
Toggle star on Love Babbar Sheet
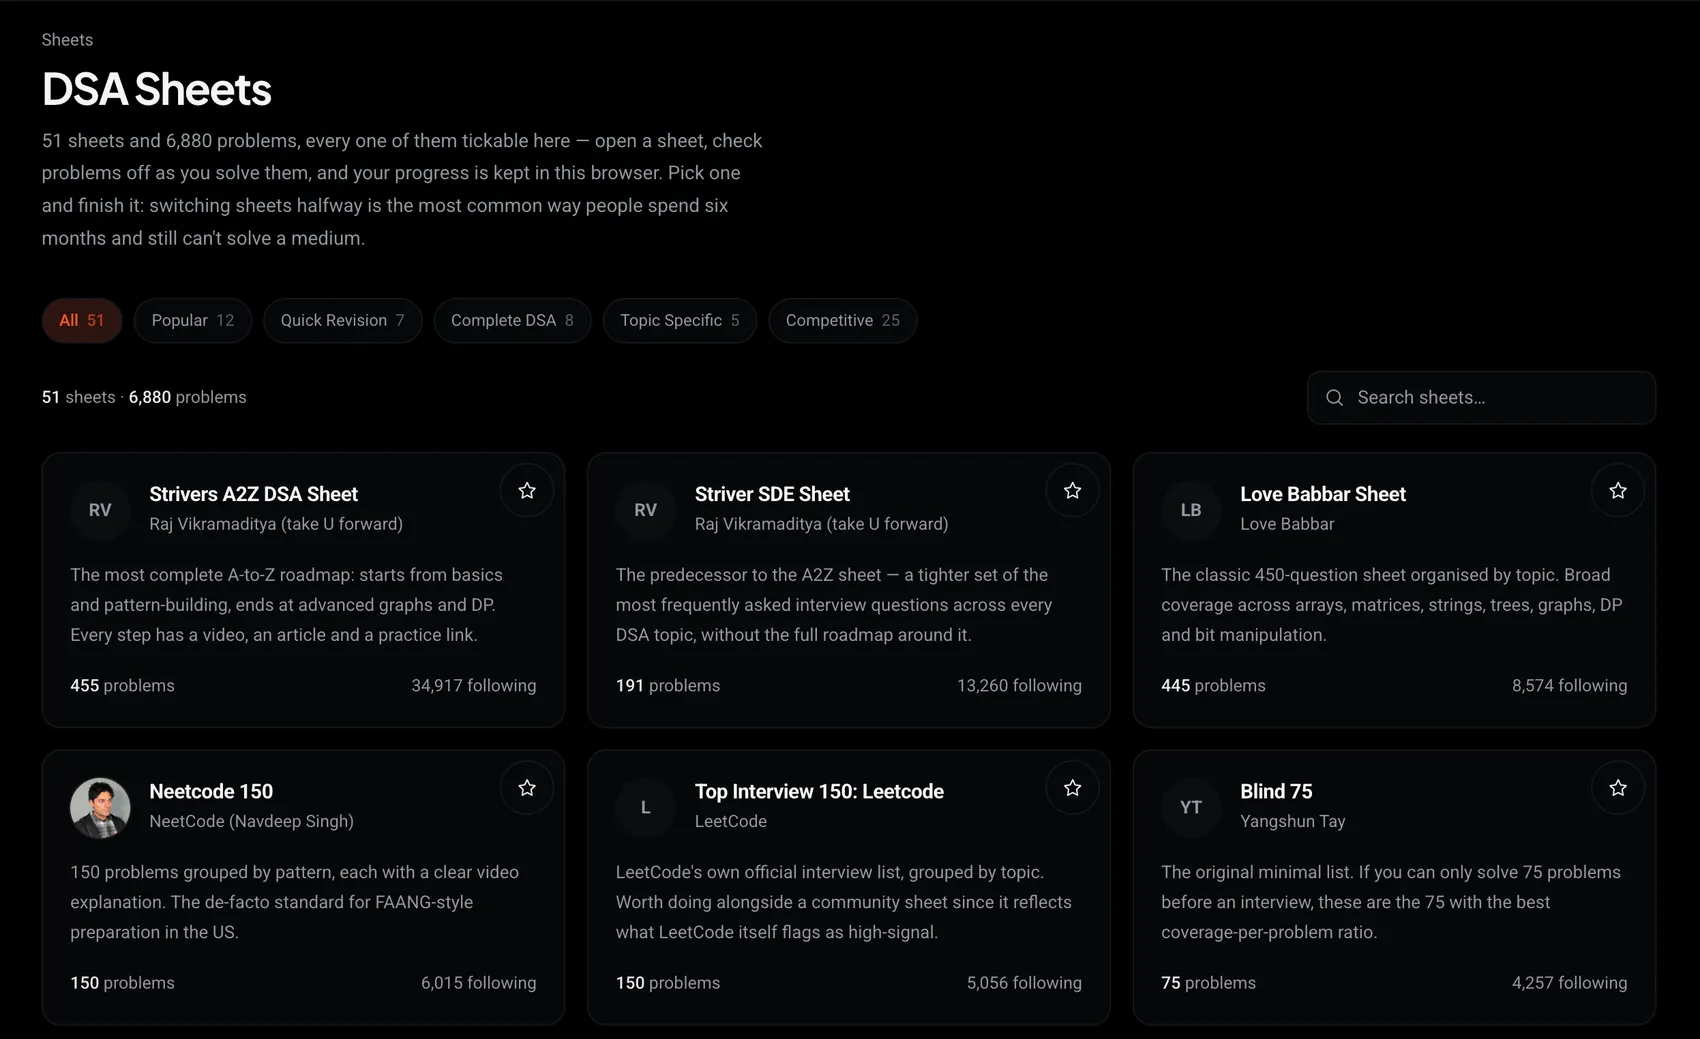pyautogui.click(x=1618, y=491)
